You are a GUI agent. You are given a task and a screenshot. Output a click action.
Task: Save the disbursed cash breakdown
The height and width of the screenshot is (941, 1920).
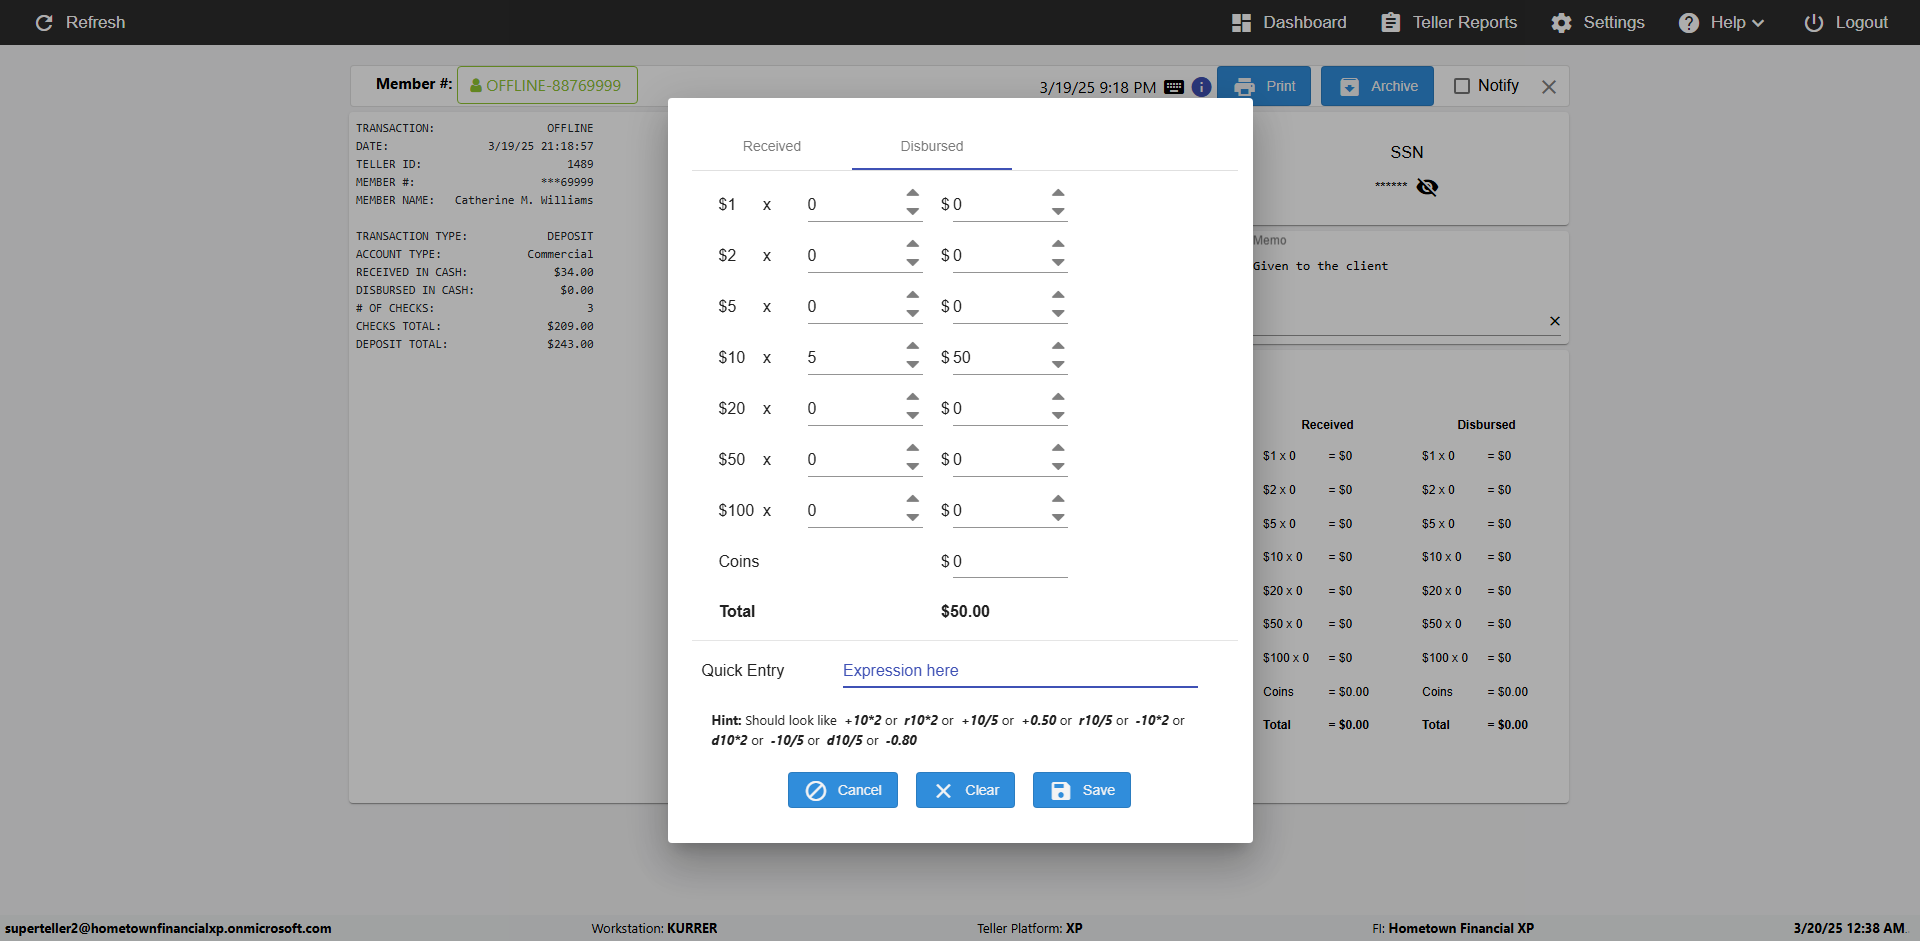1082,790
